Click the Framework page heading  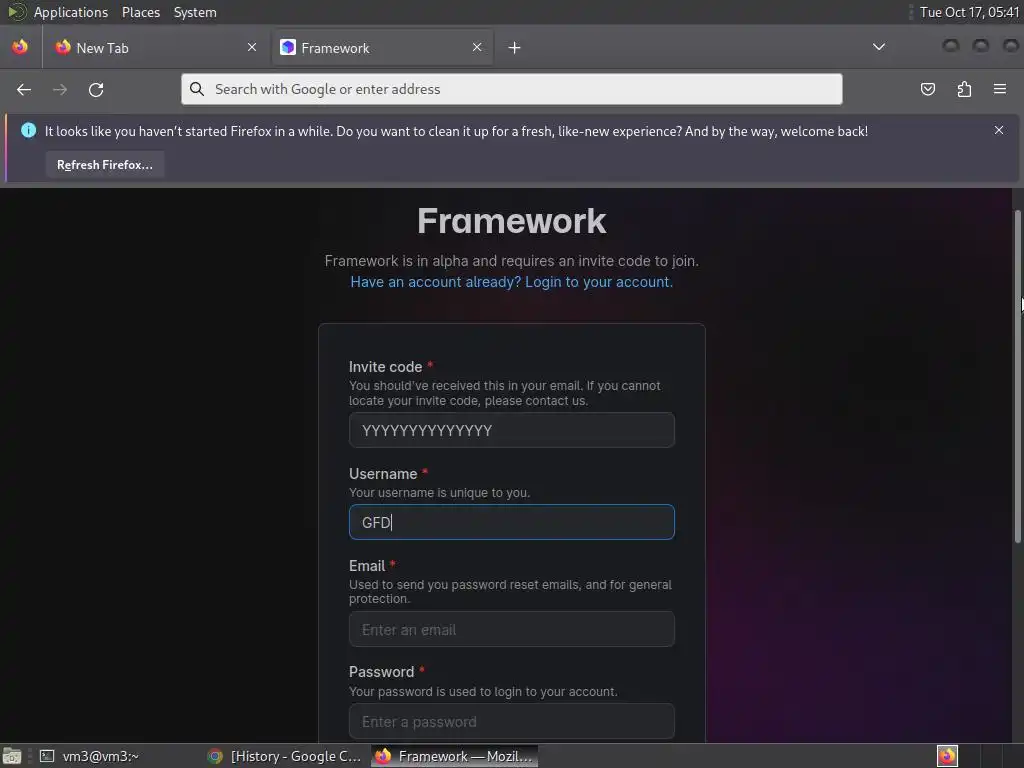[511, 221]
